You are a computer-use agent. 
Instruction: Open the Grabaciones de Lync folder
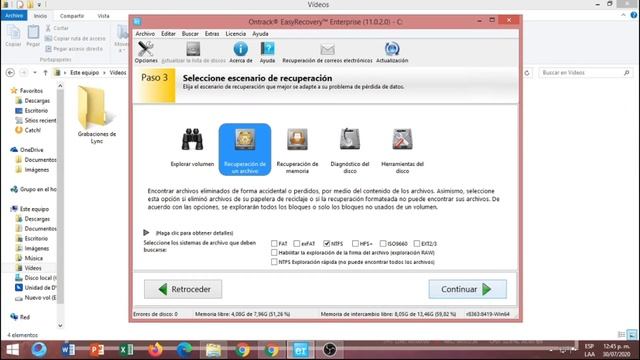[x=97, y=115]
